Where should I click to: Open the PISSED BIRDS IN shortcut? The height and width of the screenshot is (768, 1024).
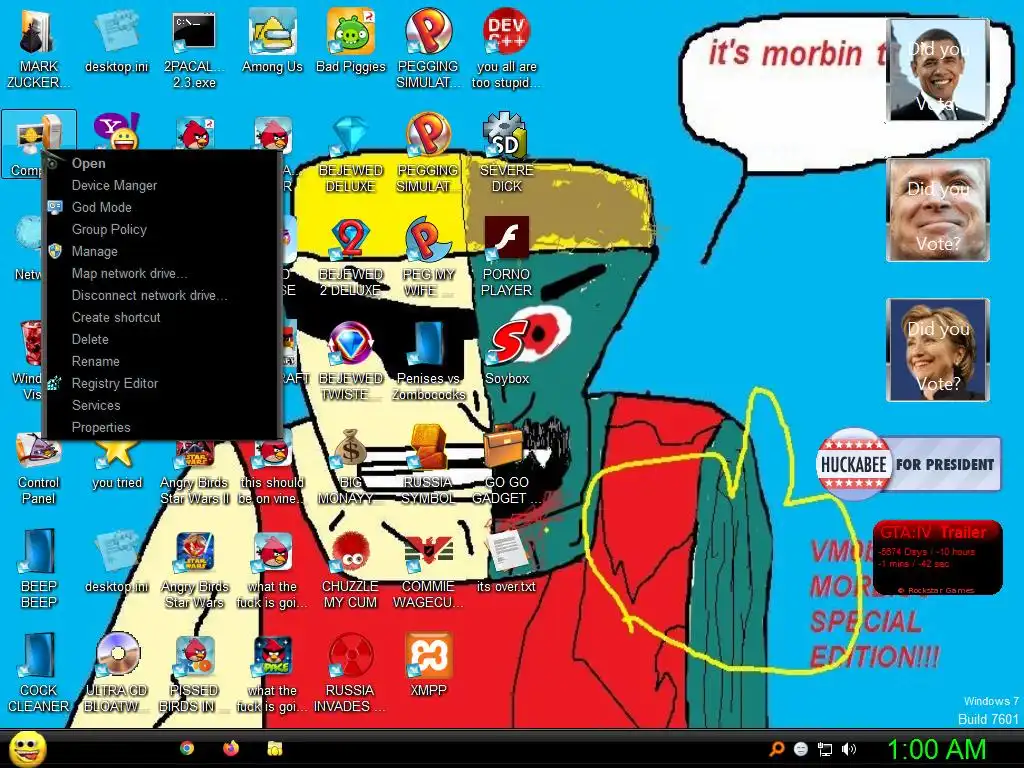194,673
